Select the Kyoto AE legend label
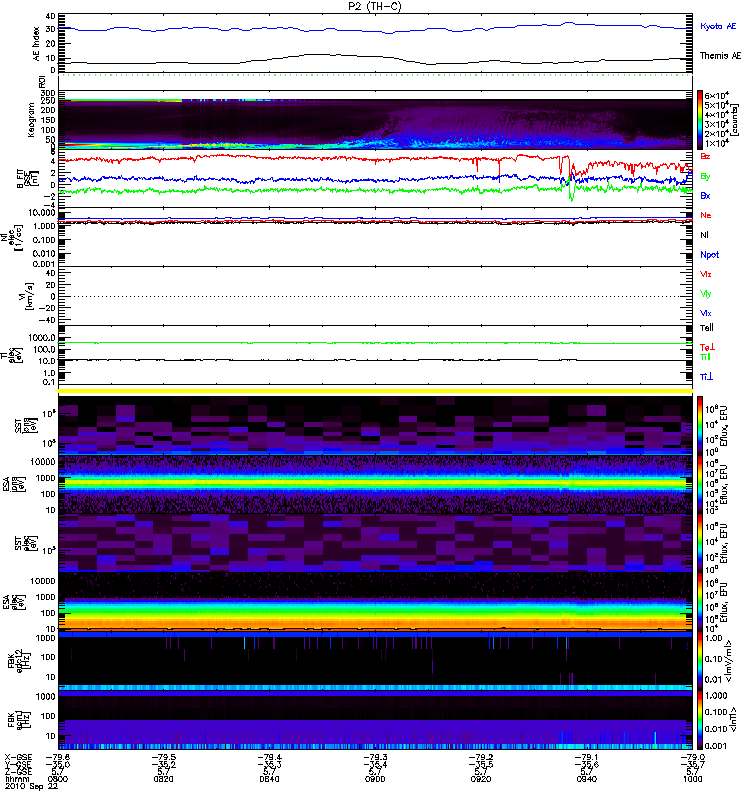750x800 pixels. pos(718,26)
